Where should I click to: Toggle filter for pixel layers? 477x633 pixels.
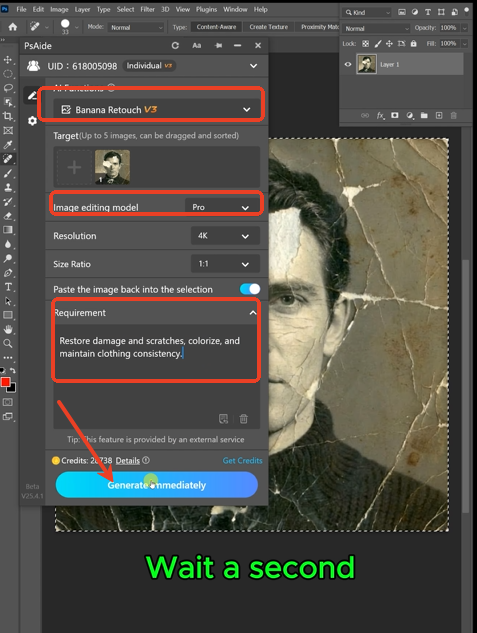402,12
